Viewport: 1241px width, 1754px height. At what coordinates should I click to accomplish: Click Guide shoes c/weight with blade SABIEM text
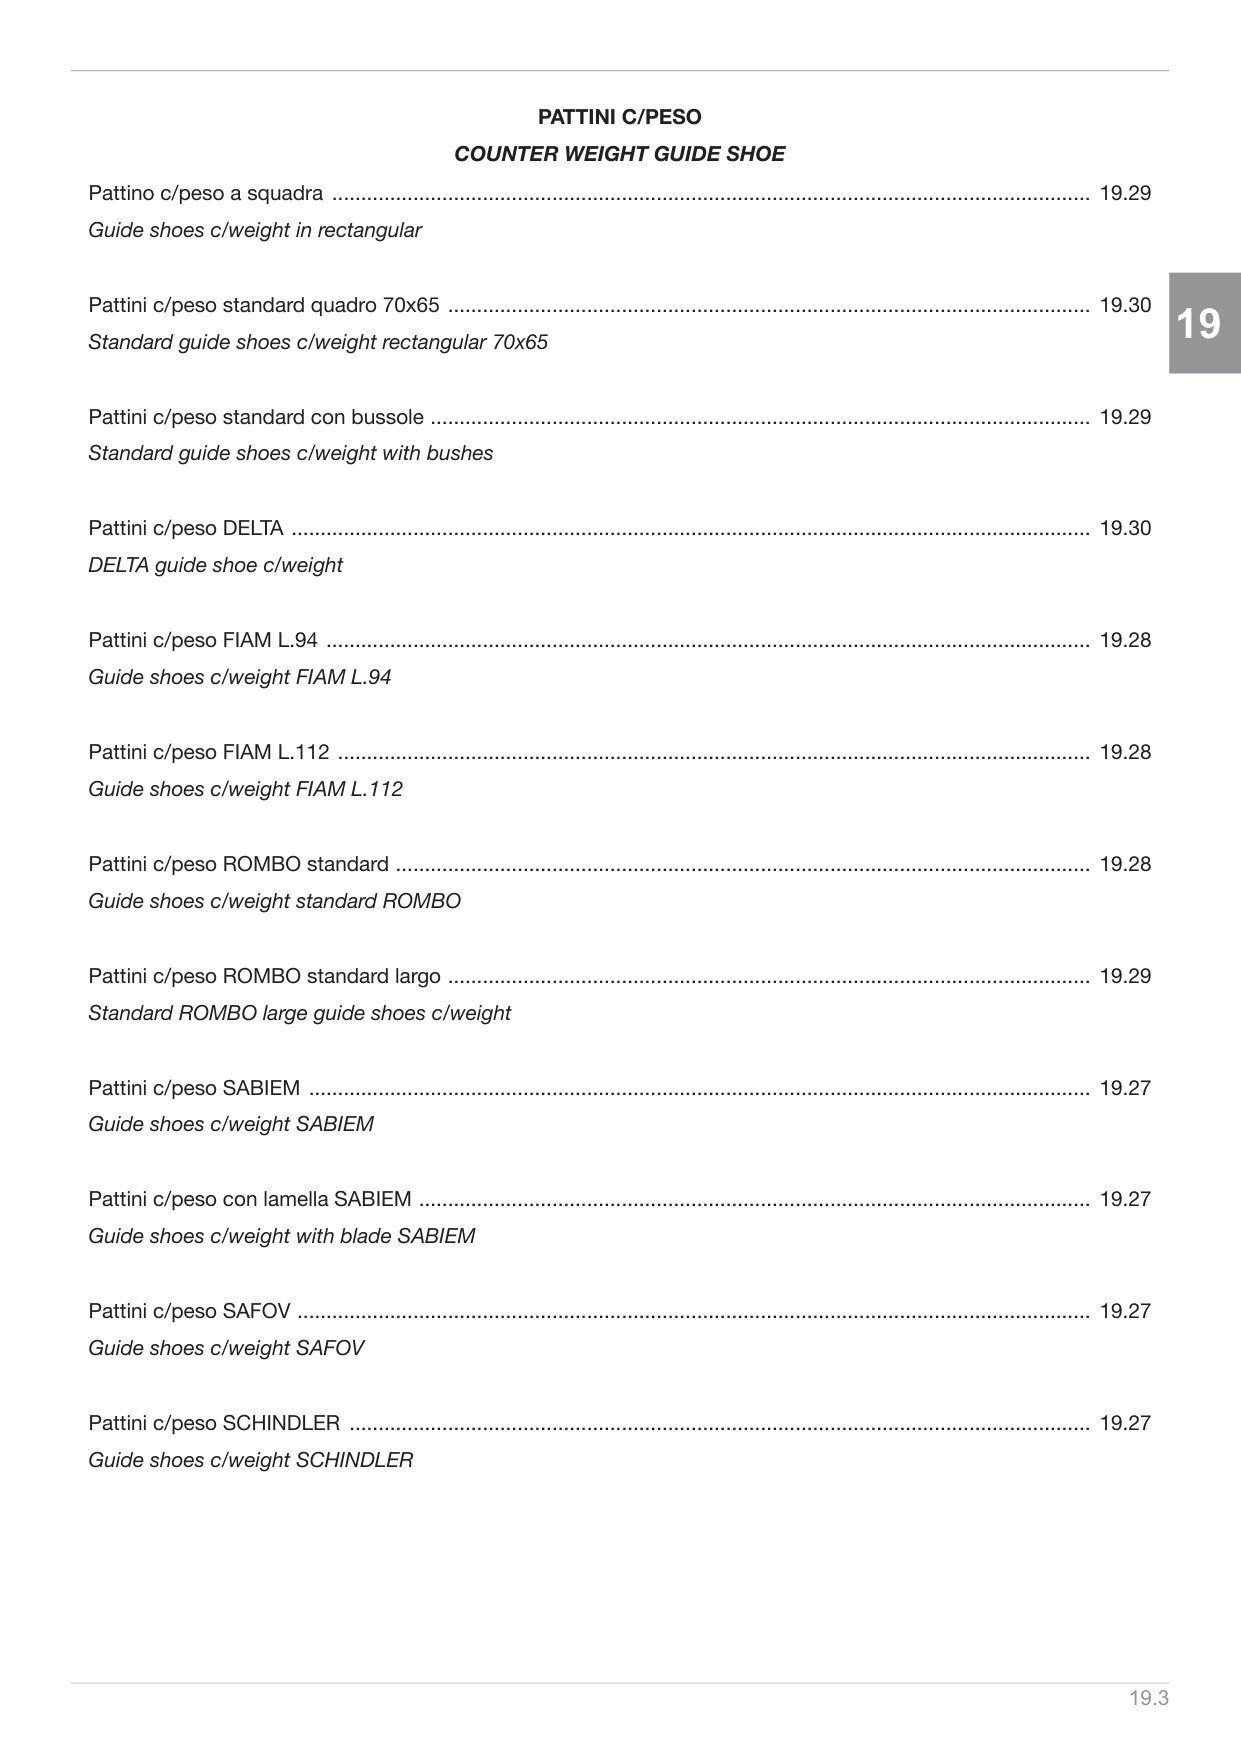pyautogui.click(x=282, y=1236)
